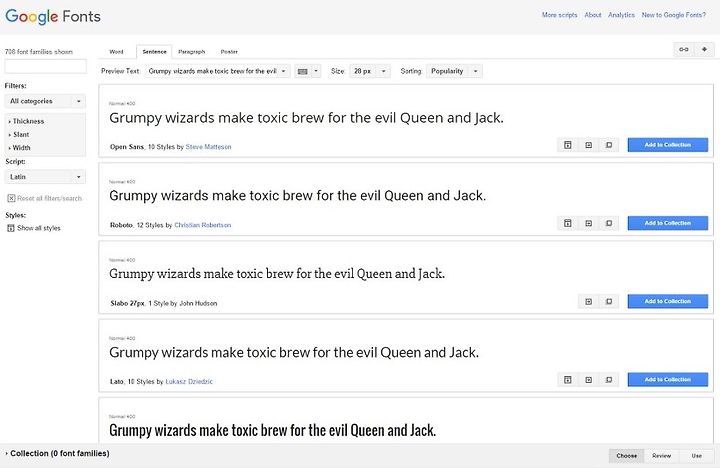Open Lukasz Dziedzic designer link
720x468 pixels.
pyautogui.click(x=189, y=382)
